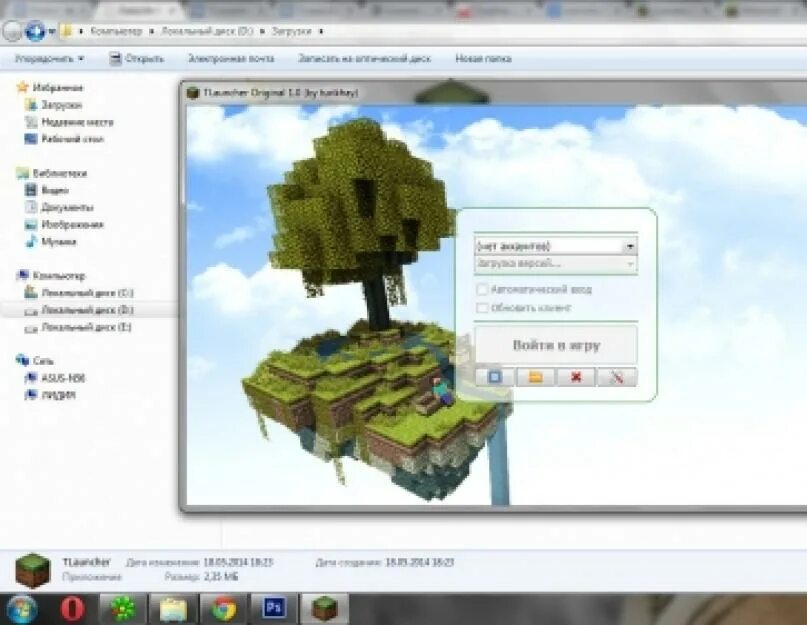Go forward with the Explorer forward arrow
The image size is (807, 625).
[x=35, y=31]
